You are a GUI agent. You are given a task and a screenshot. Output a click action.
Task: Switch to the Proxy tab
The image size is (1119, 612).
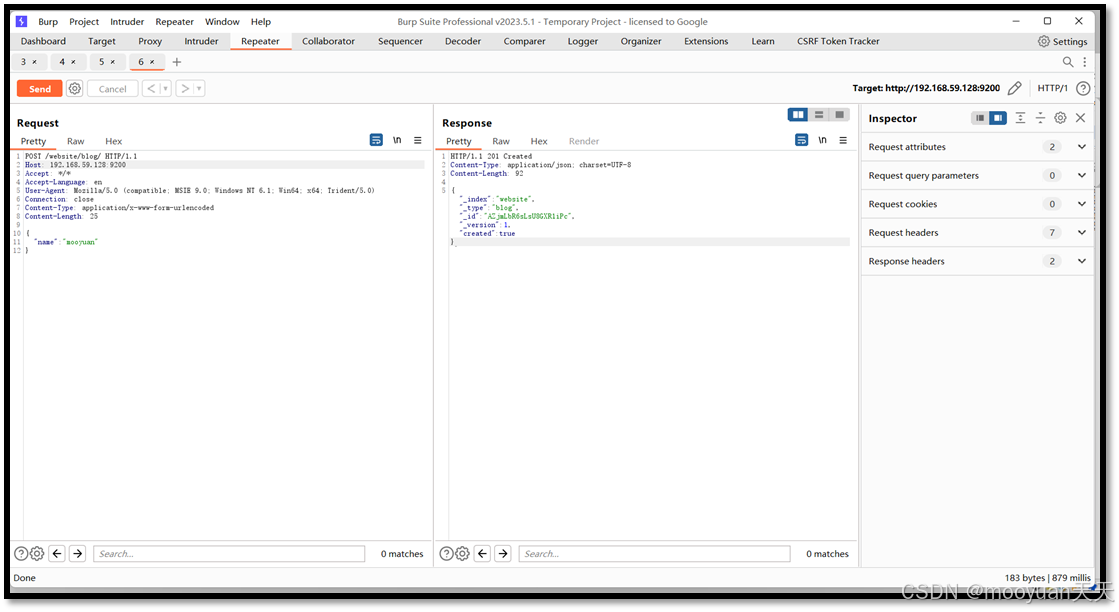150,41
